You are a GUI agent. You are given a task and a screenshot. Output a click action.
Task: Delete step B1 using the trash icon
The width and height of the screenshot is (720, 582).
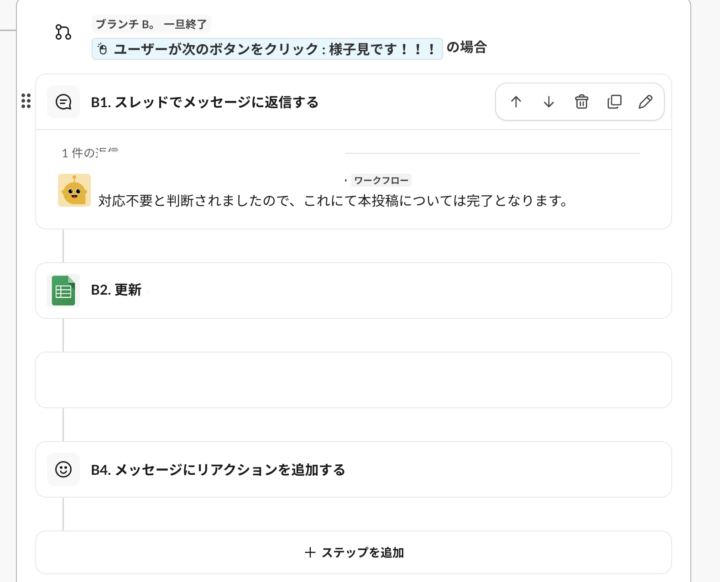point(581,102)
